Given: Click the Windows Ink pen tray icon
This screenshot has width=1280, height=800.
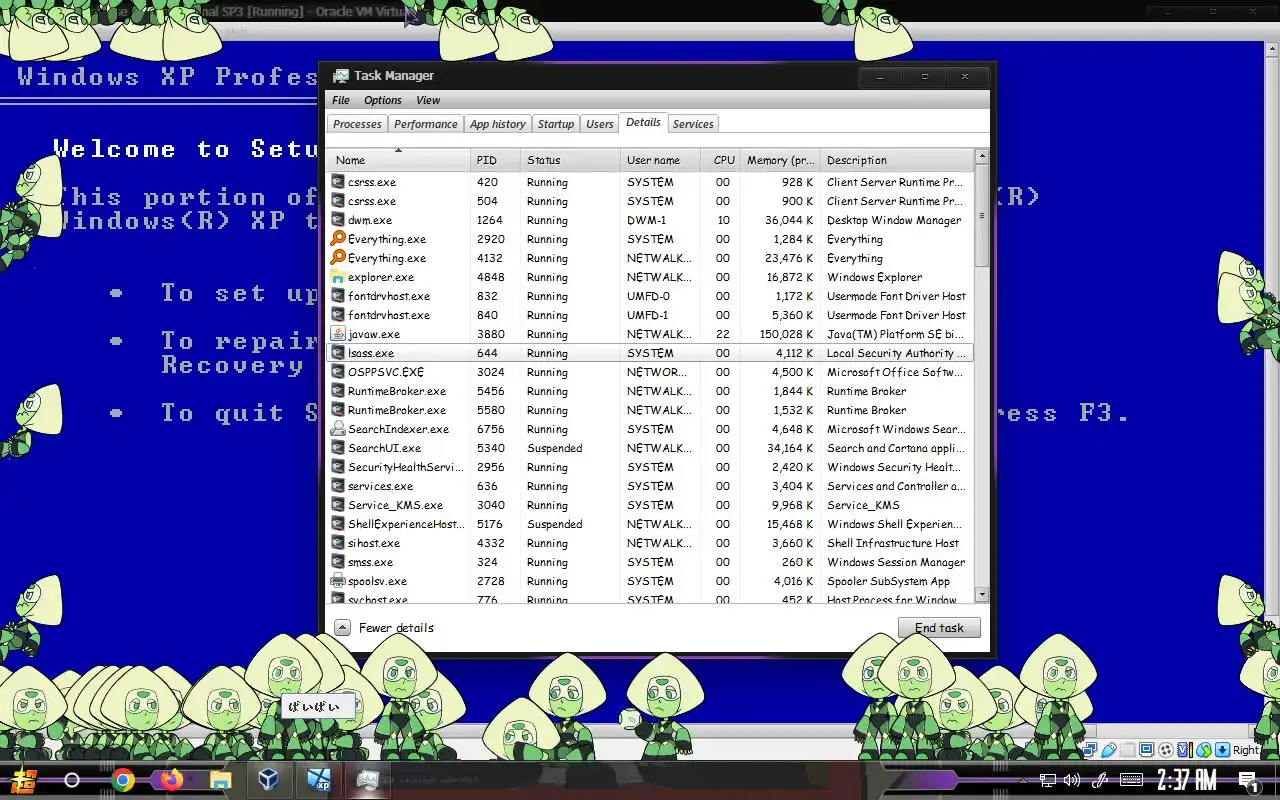Looking at the screenshot, I should coord(1100,780).
